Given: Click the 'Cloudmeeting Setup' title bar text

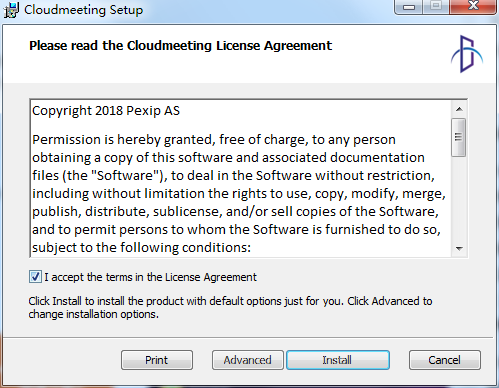Looking at the screenshot, I should click(x=83, y=10).
